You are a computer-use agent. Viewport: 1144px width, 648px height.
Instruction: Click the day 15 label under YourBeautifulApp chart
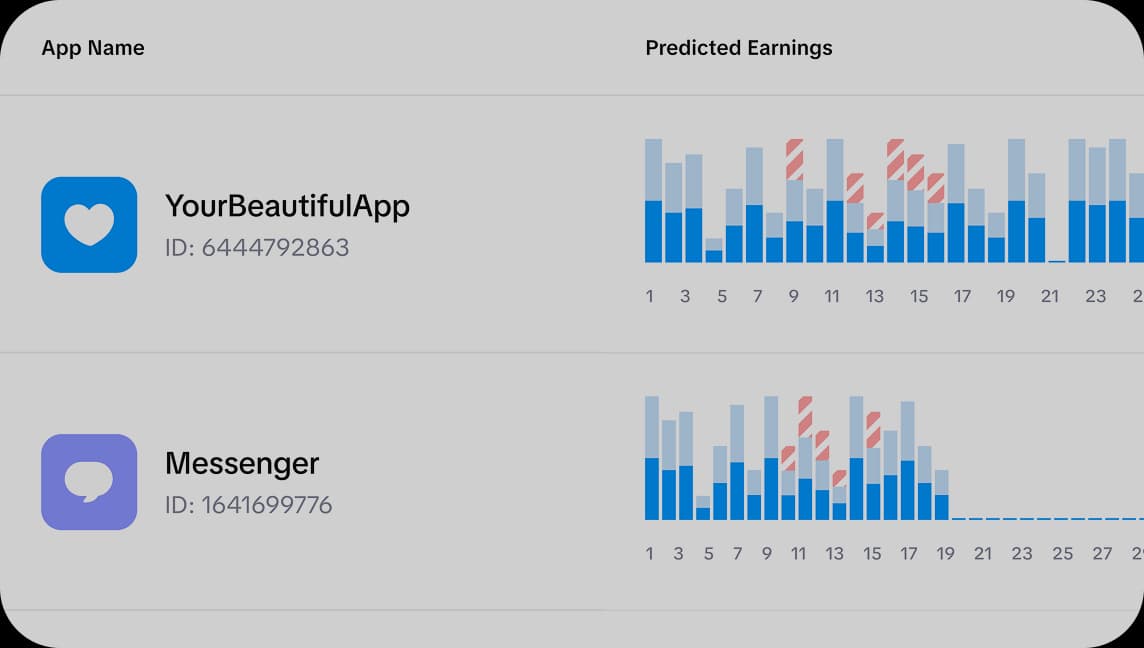click(x=919, y=296)
